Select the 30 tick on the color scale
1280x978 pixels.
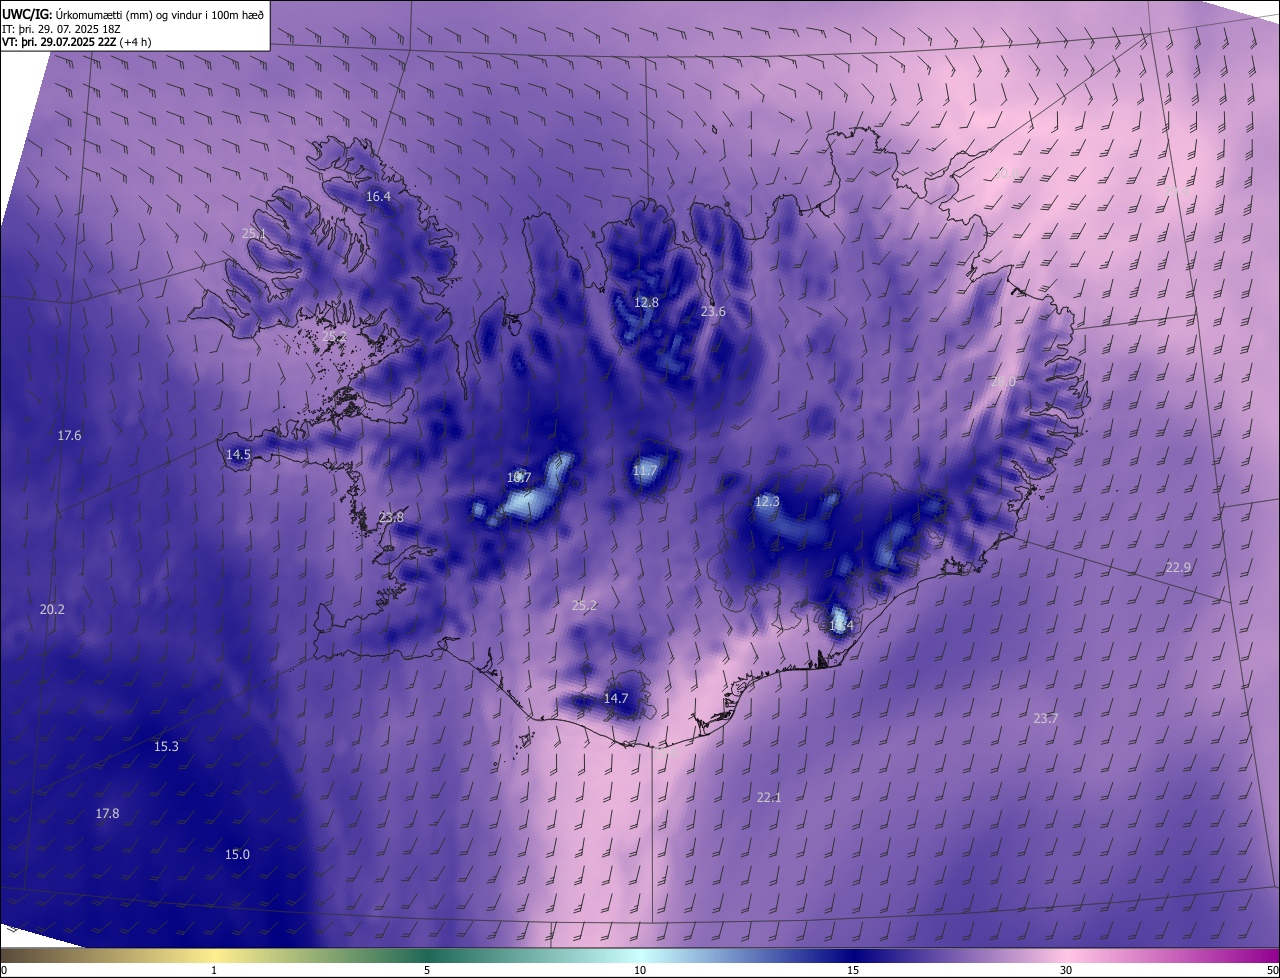coord(1066,971)
